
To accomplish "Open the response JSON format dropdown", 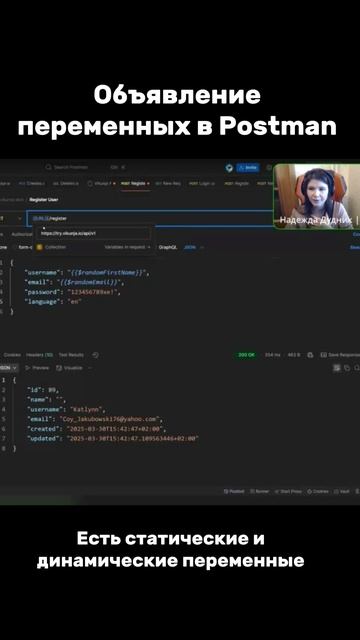I will click(x=9, y=368).
